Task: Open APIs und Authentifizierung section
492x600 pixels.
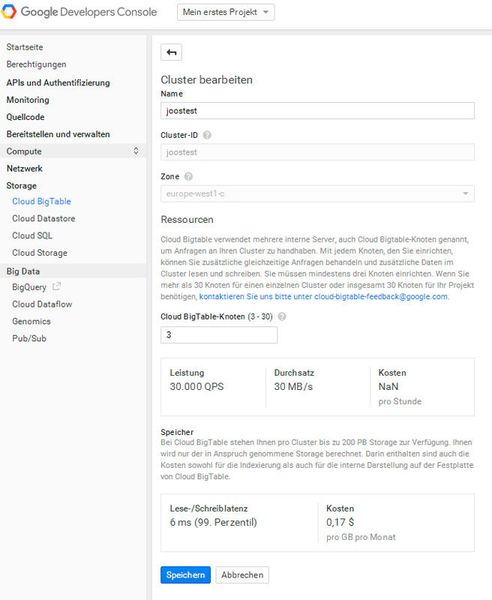Action: (58, 83)
